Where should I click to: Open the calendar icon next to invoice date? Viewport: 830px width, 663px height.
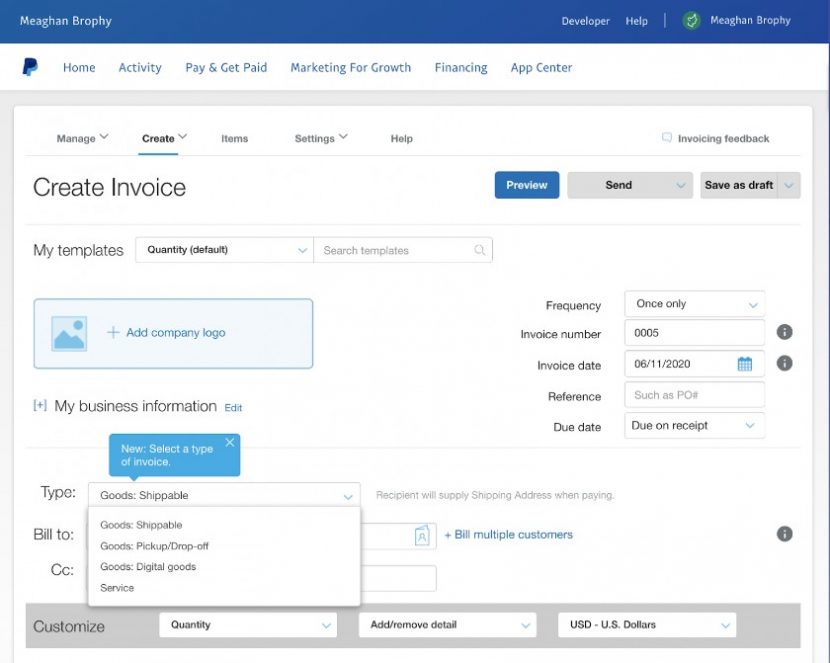pyautogui.click(x=744, y=363)
